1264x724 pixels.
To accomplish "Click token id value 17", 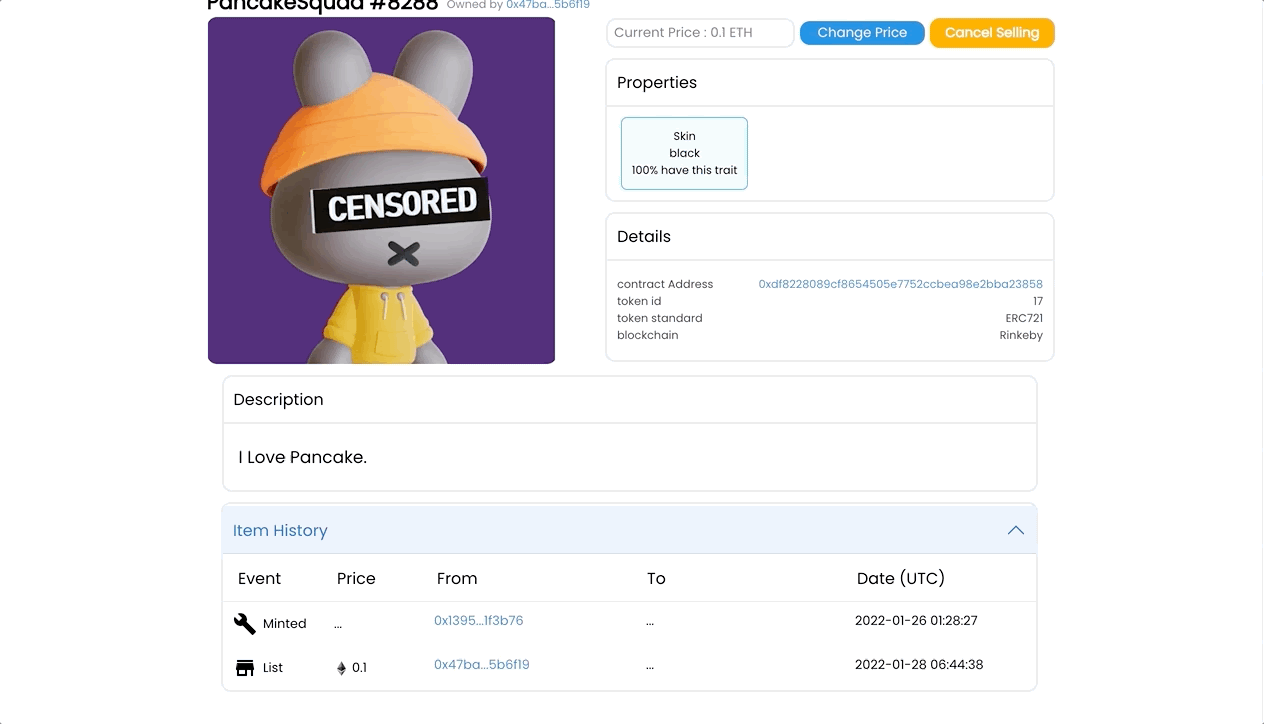I will coord(1038,301).
